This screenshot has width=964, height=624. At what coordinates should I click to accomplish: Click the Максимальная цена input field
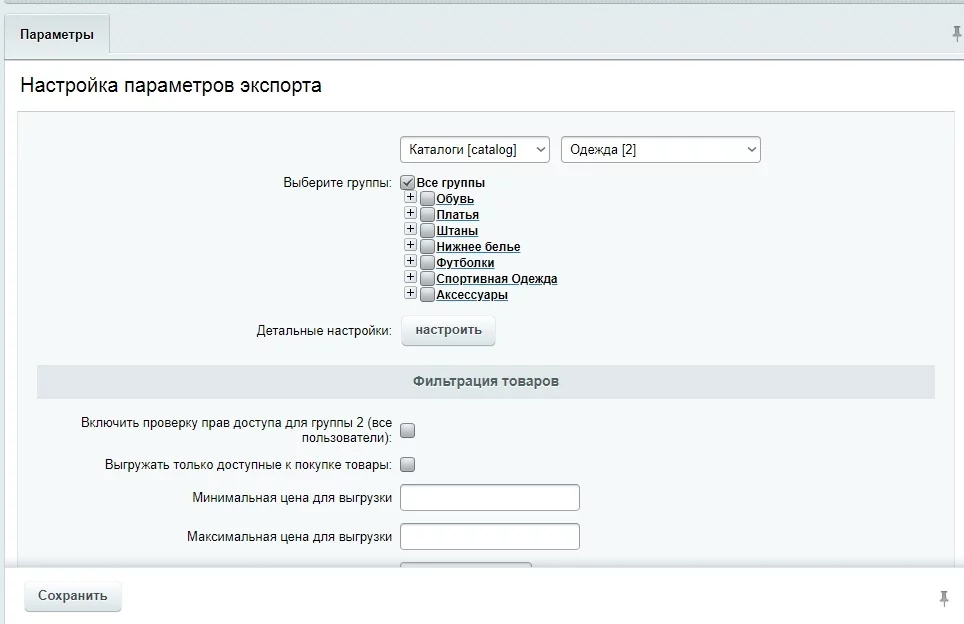[489, 537]
